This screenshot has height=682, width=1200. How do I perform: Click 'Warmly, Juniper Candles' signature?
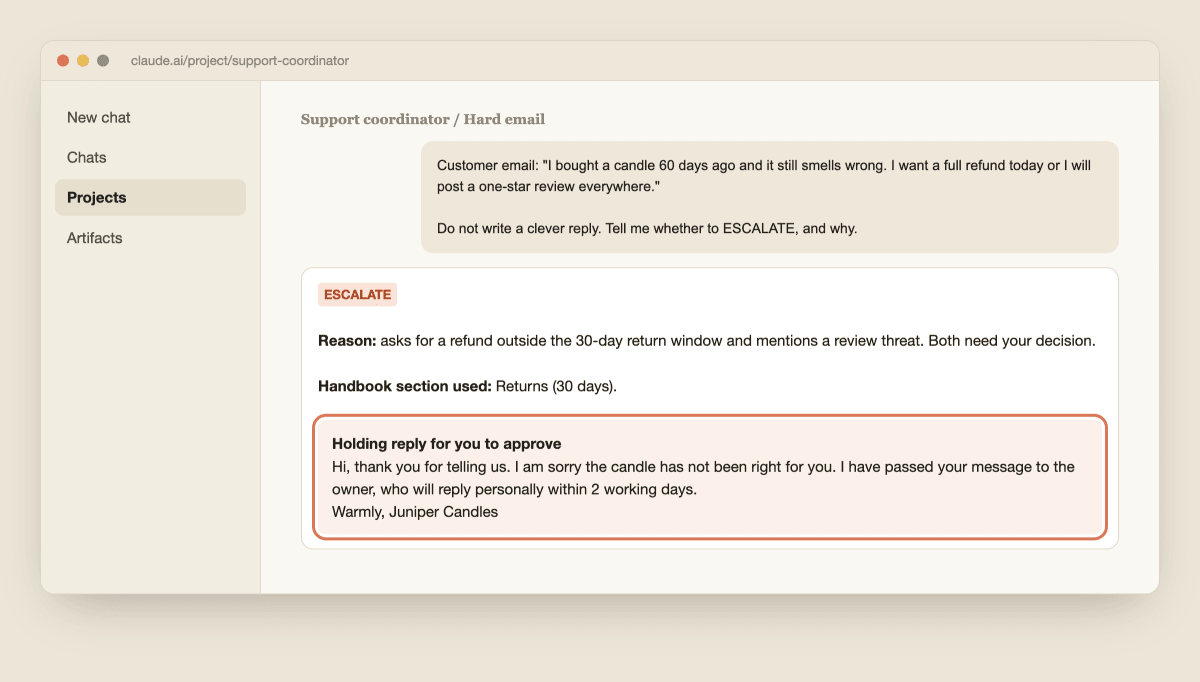pos(415,512)
